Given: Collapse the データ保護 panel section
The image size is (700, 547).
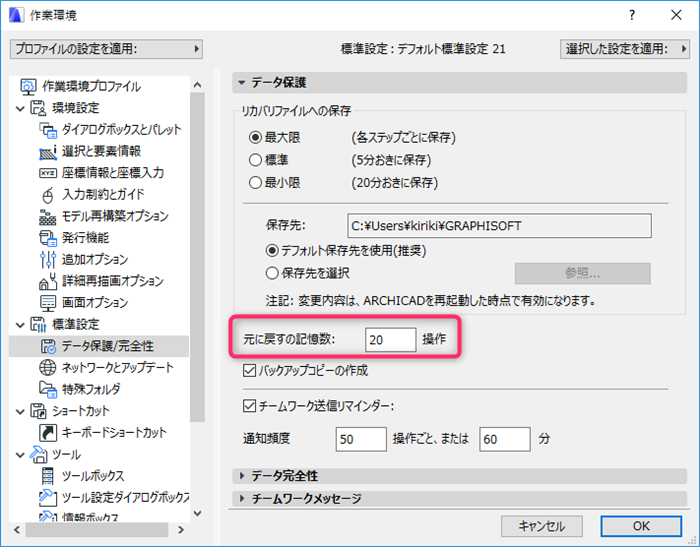Looking at the screenshot, I should point(242,83).
